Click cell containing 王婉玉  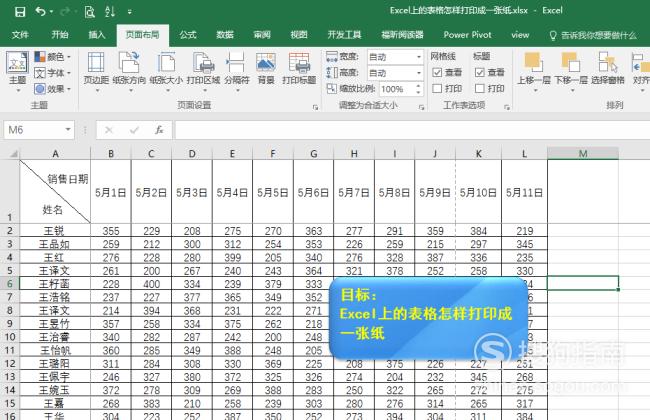55,390
